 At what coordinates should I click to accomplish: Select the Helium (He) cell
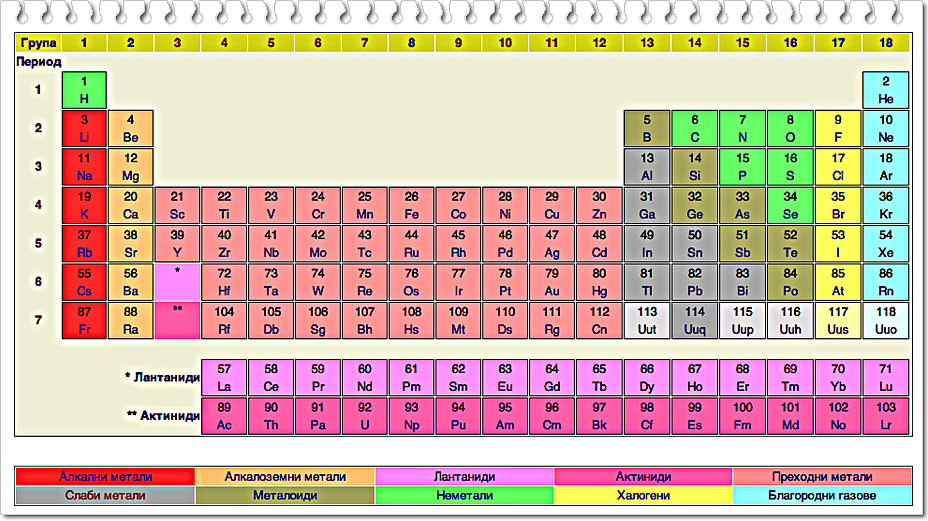(885, 90)
